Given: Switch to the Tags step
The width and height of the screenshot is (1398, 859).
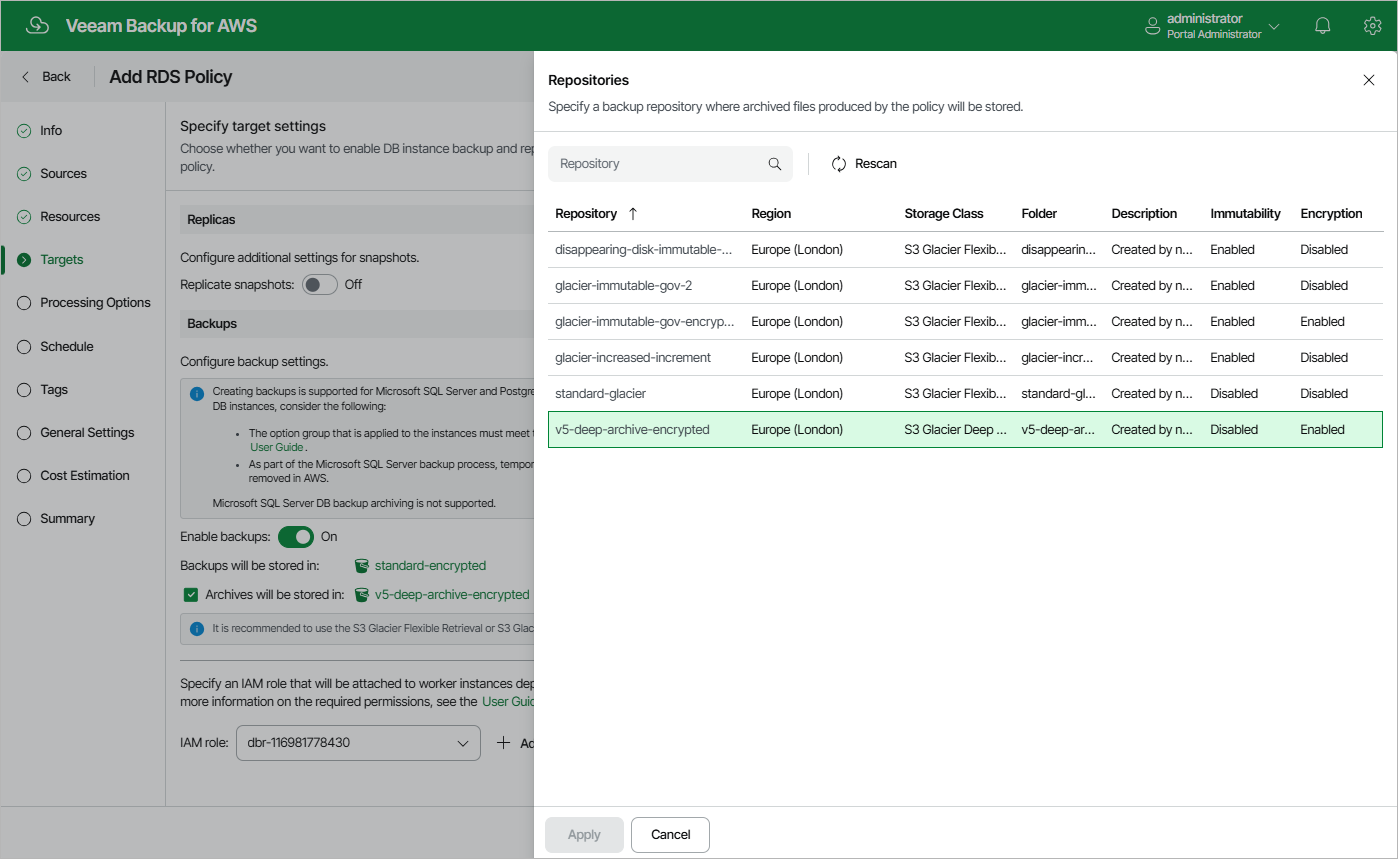Looking at the screenshot, I should click(x=54, y=390).
